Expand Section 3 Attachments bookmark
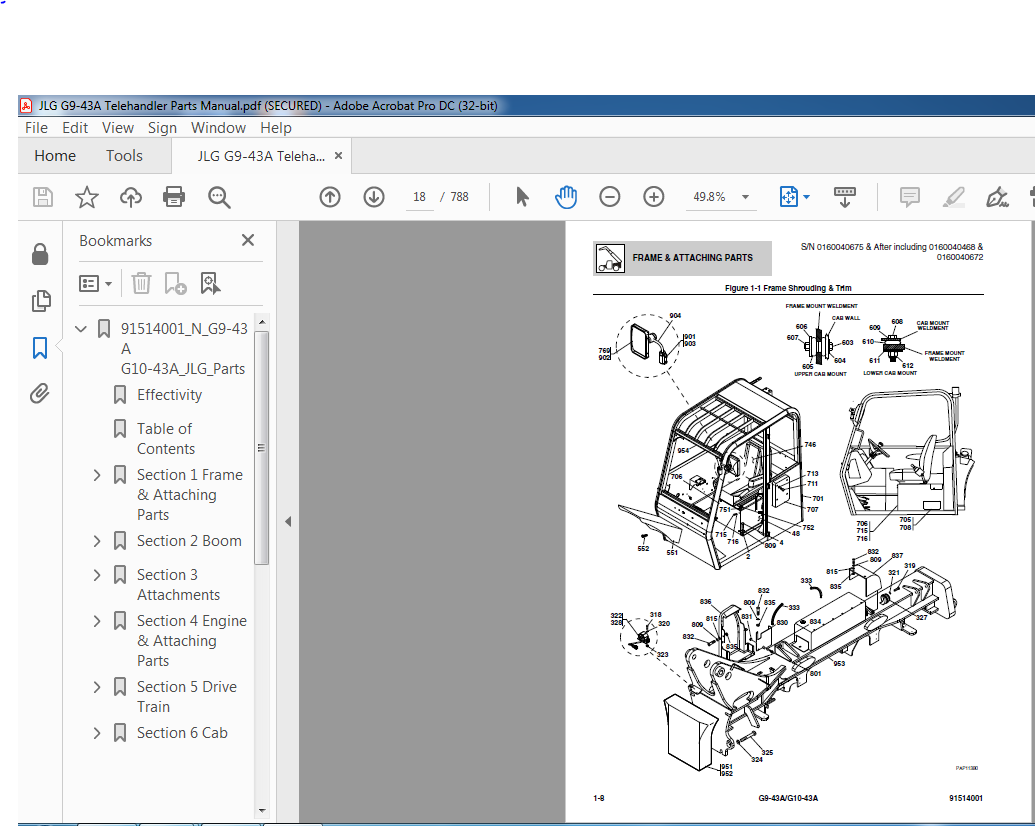Viewport: 1035px width, 826px height. pos(97,575)
